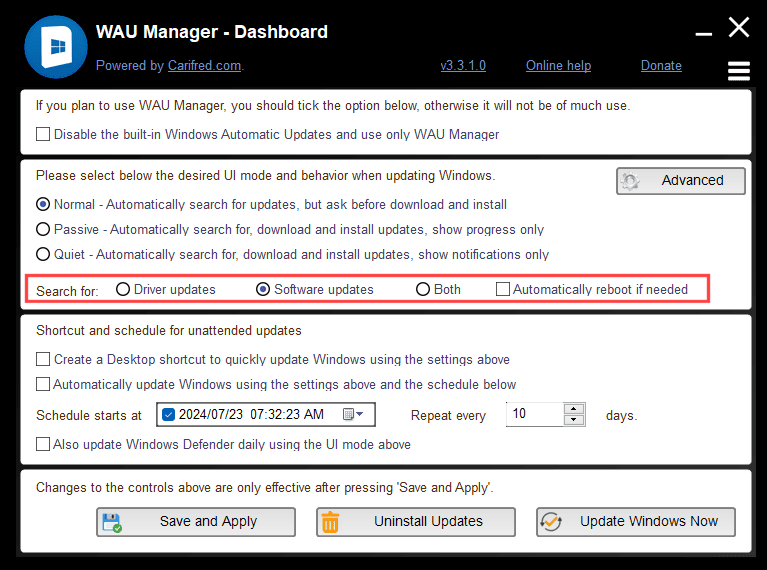Viewport: 767px width, 570px height.
Task: Click the 'Search for:' label
Action: click(67, 291)
